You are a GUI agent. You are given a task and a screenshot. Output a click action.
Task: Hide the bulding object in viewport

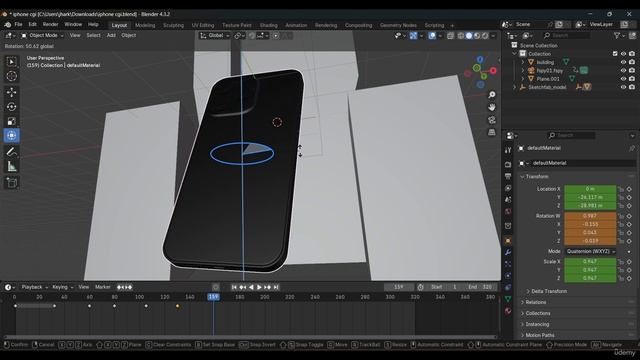coord(623,62)
